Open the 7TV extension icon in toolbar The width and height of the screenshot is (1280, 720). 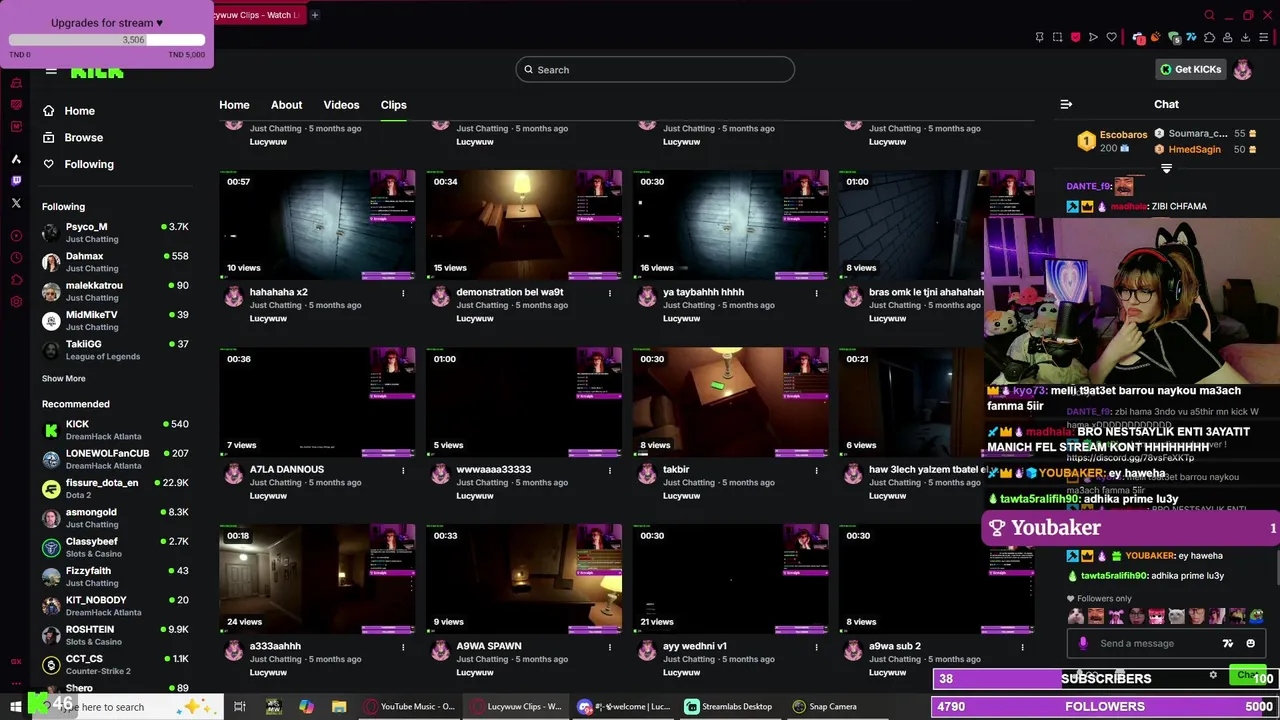[1192, 37]
